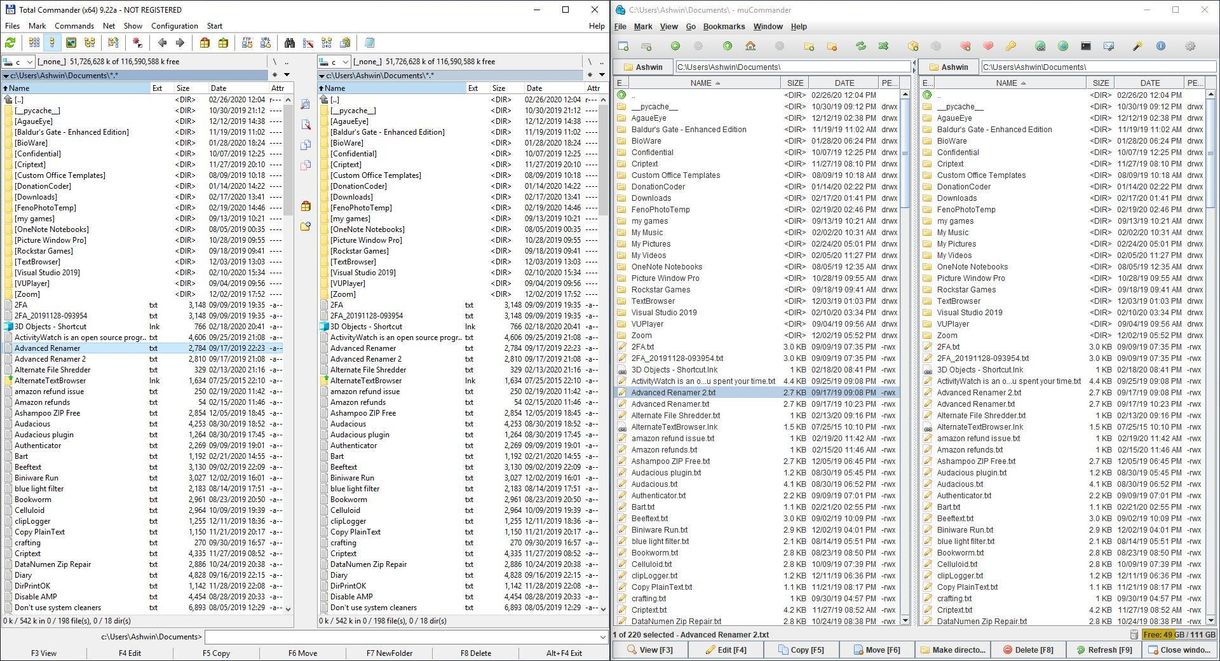Image resolution: width=1220 pixels, height=661 pixels.
Task: Click muCommander Move [F6] button
Action: 876,650
